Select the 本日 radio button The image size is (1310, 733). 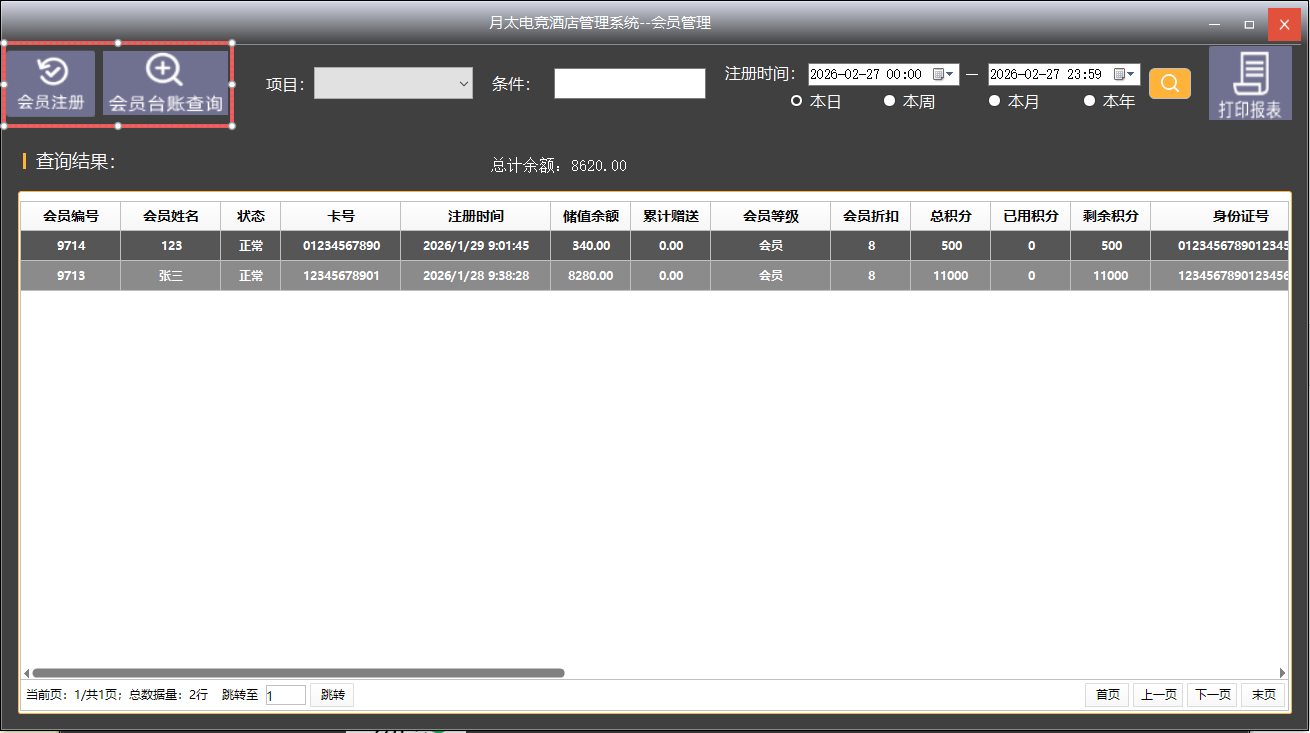pos(797,101)
